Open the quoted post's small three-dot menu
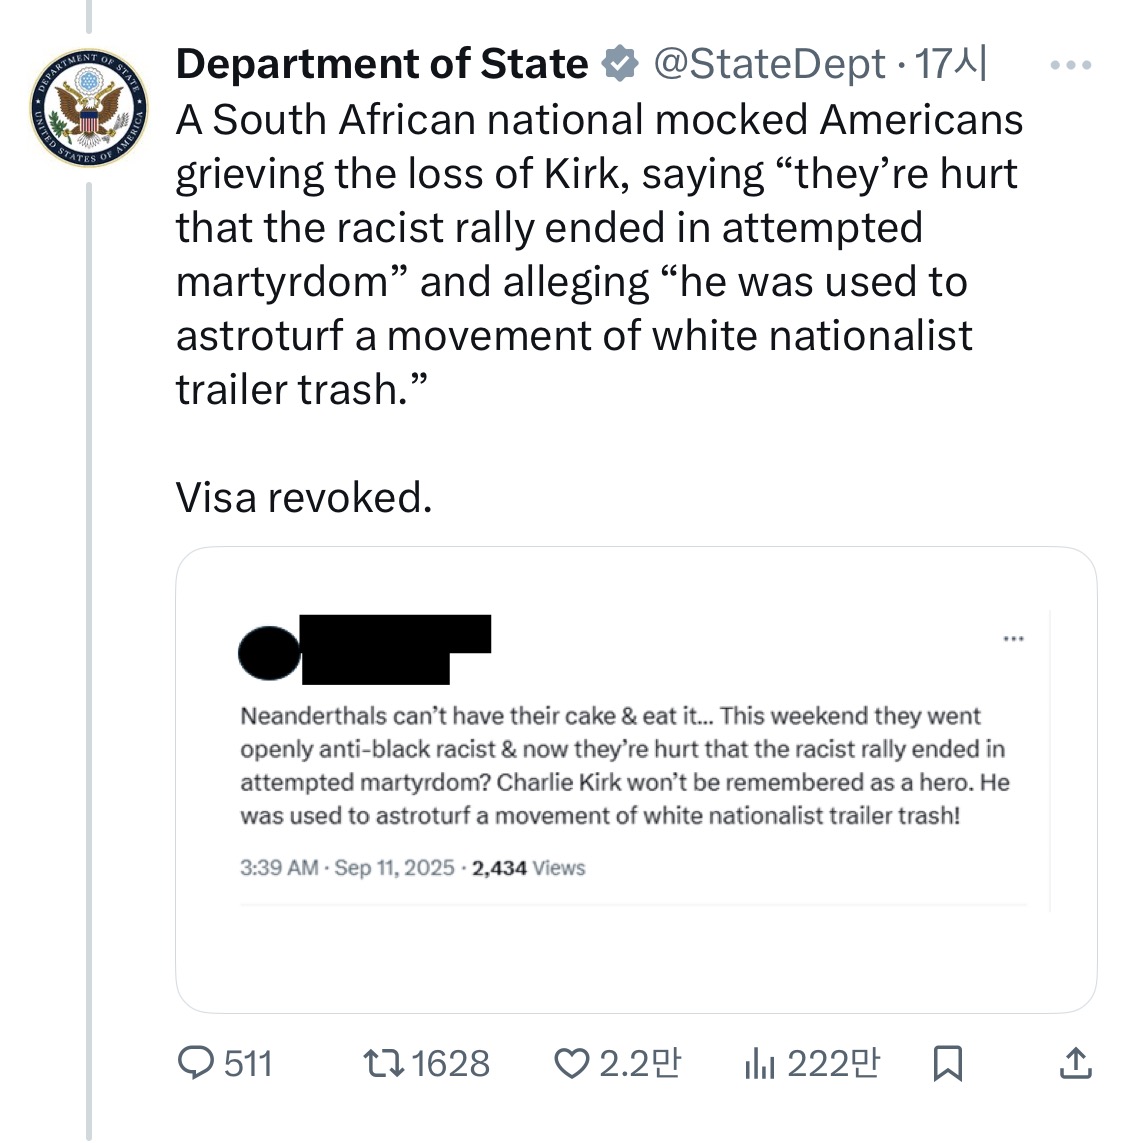1125x1143 pixels. coord(1013,638)
